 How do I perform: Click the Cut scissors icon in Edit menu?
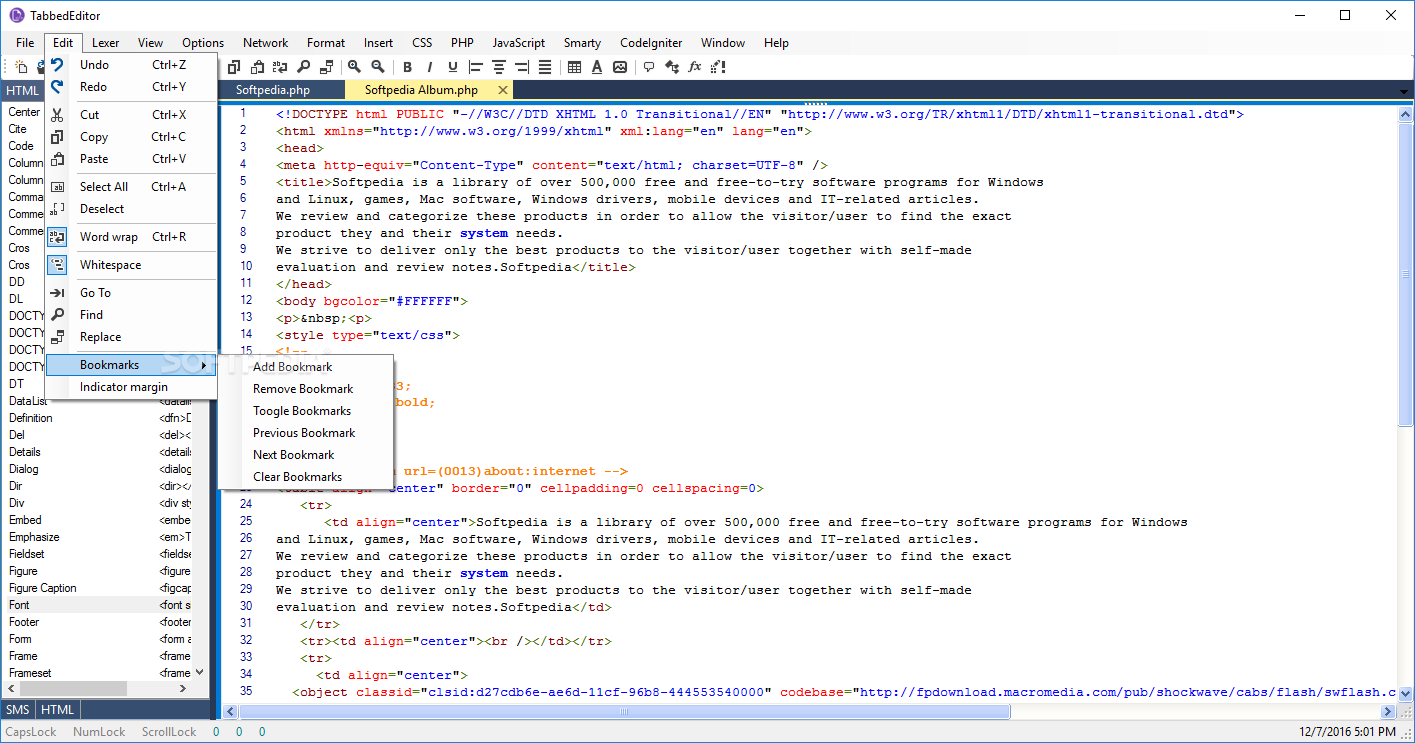58,115
